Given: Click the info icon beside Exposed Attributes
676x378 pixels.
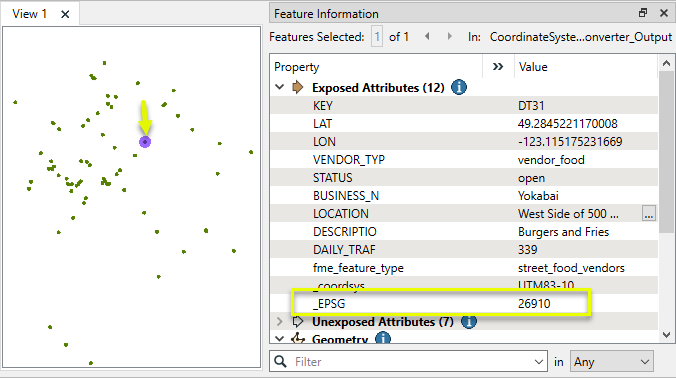Looking at the screenshot, I should click(x=459, y=87).
